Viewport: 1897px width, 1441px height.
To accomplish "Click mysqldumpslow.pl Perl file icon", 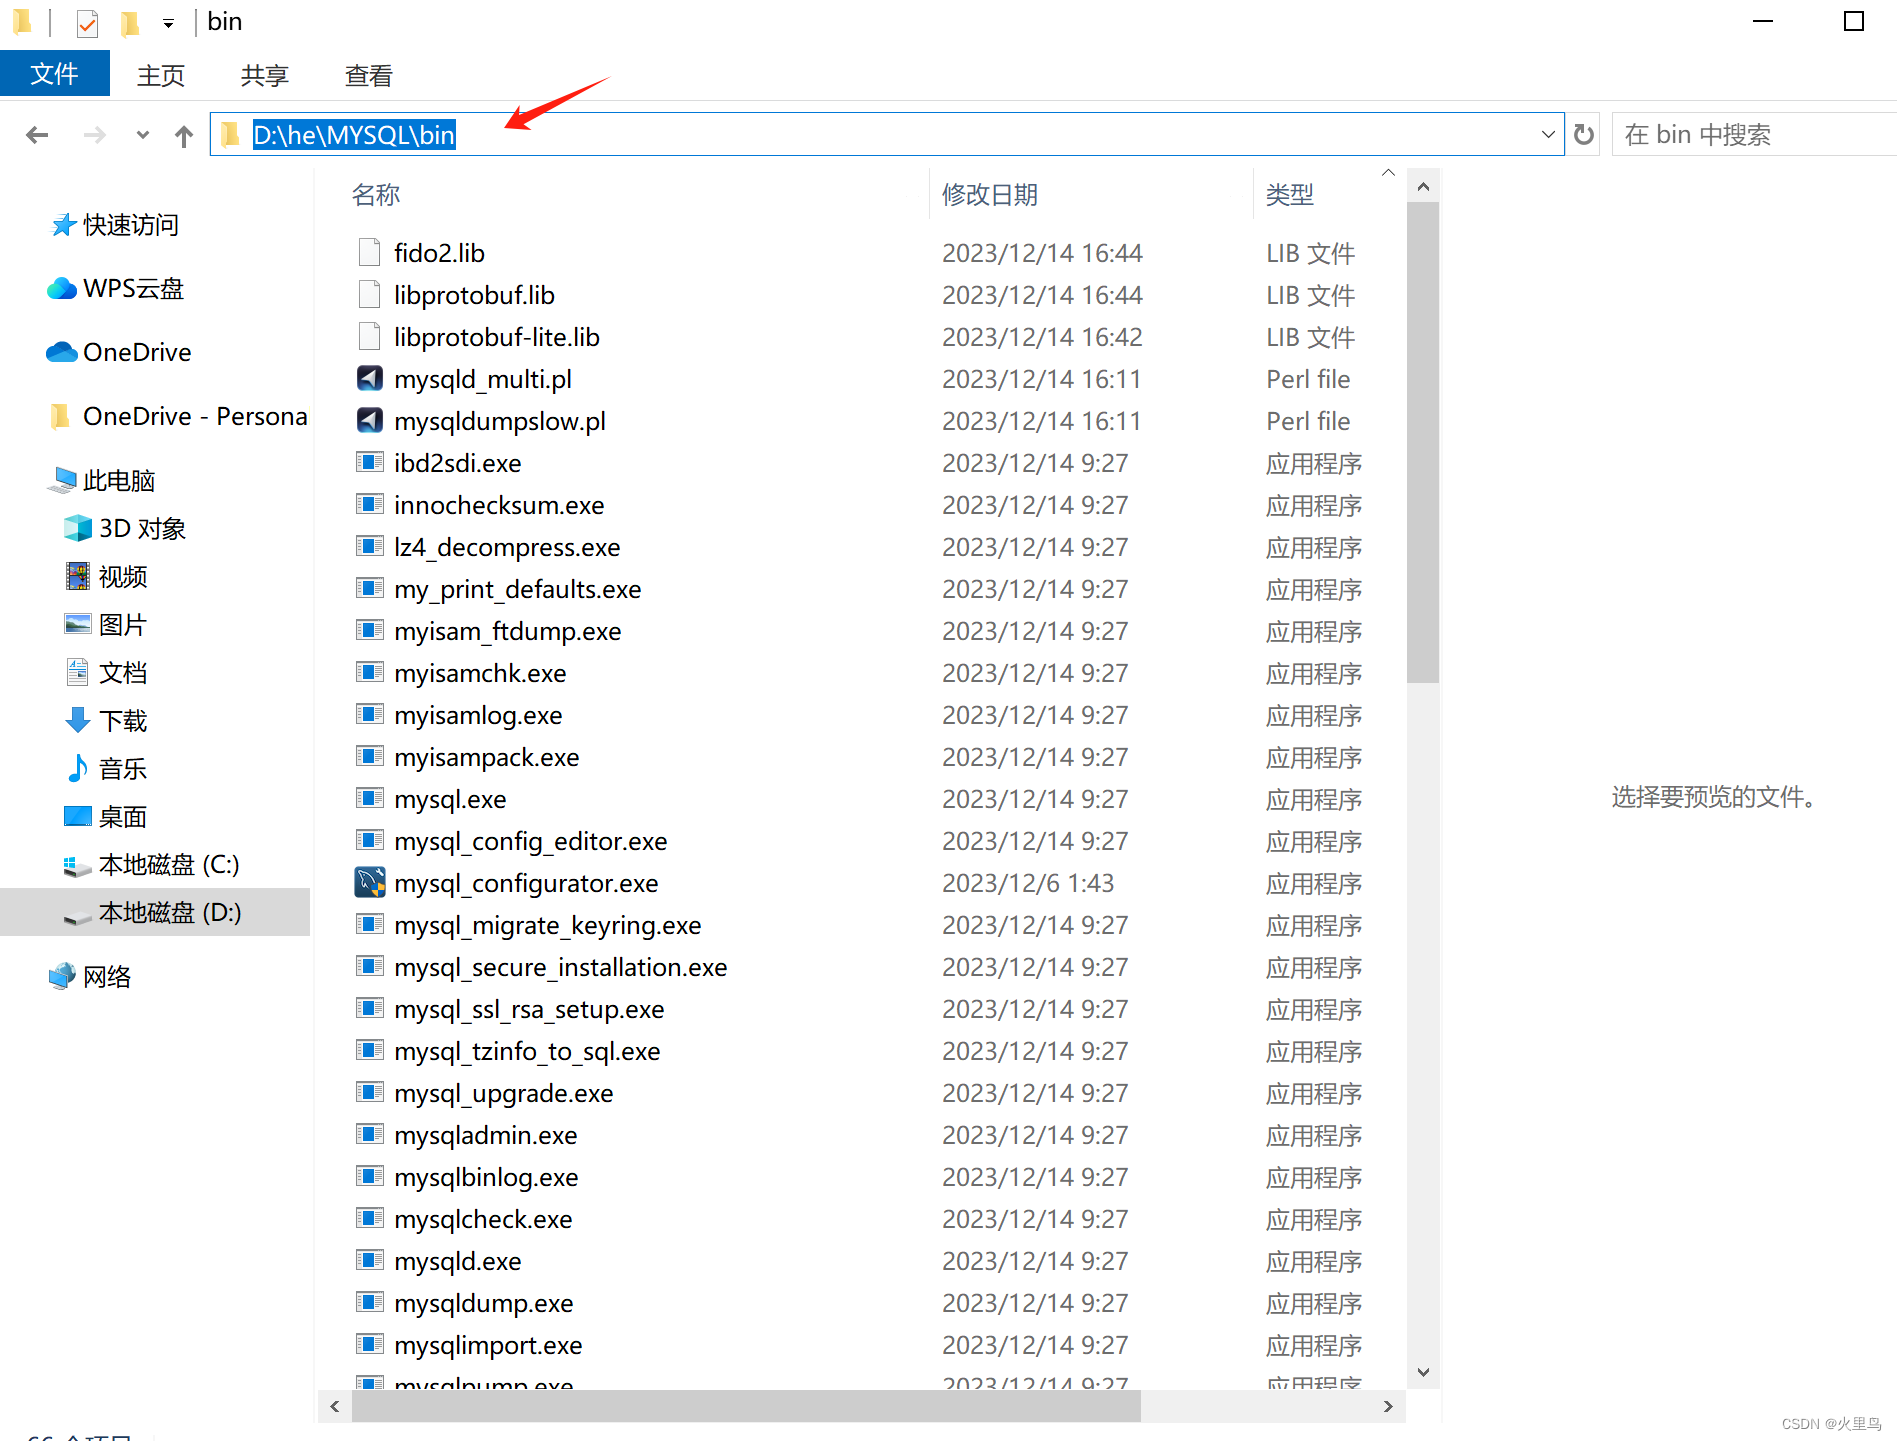I will [369, 420].
